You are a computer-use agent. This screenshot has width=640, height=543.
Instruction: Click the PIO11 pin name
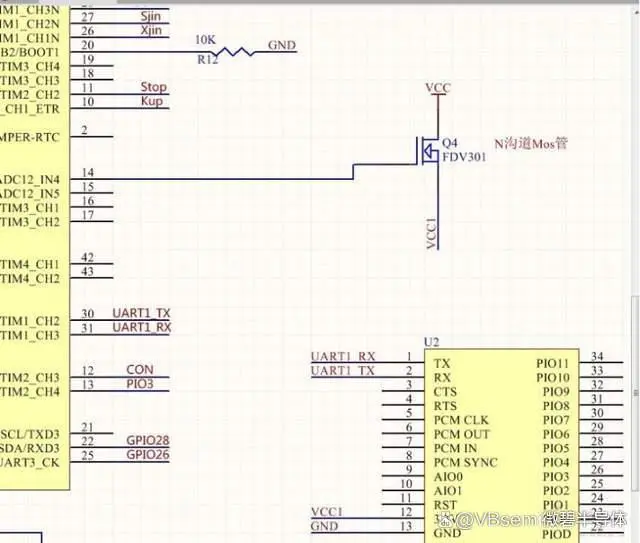[552, 363]
